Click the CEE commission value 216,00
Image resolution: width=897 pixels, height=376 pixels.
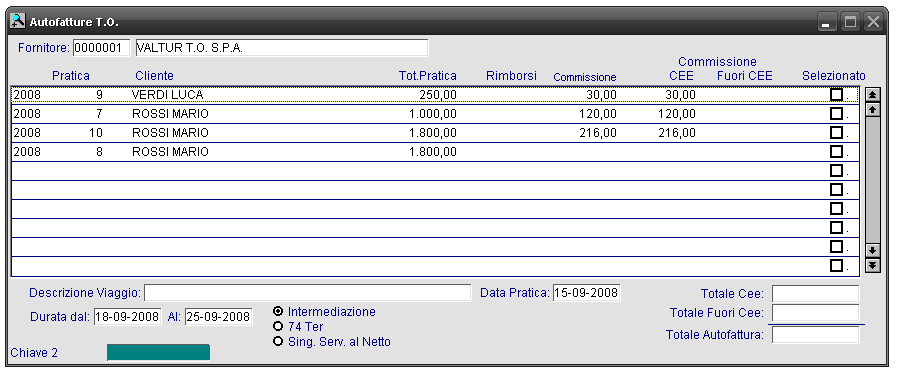tap(677, 133)
